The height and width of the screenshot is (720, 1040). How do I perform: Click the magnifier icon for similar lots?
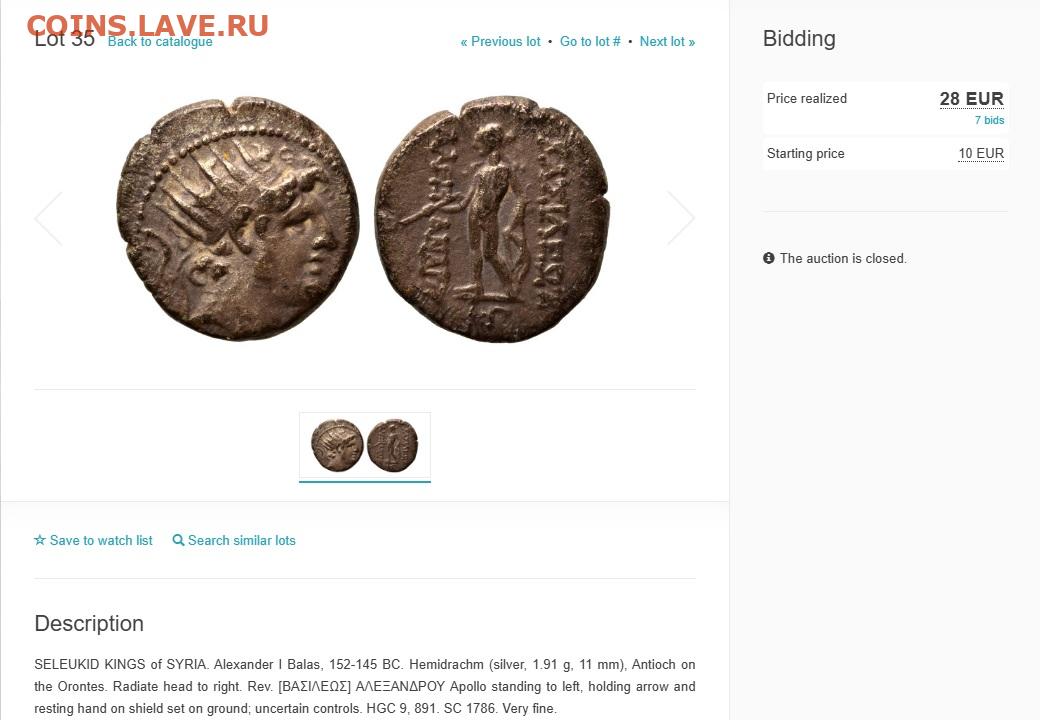coord(179,540)
